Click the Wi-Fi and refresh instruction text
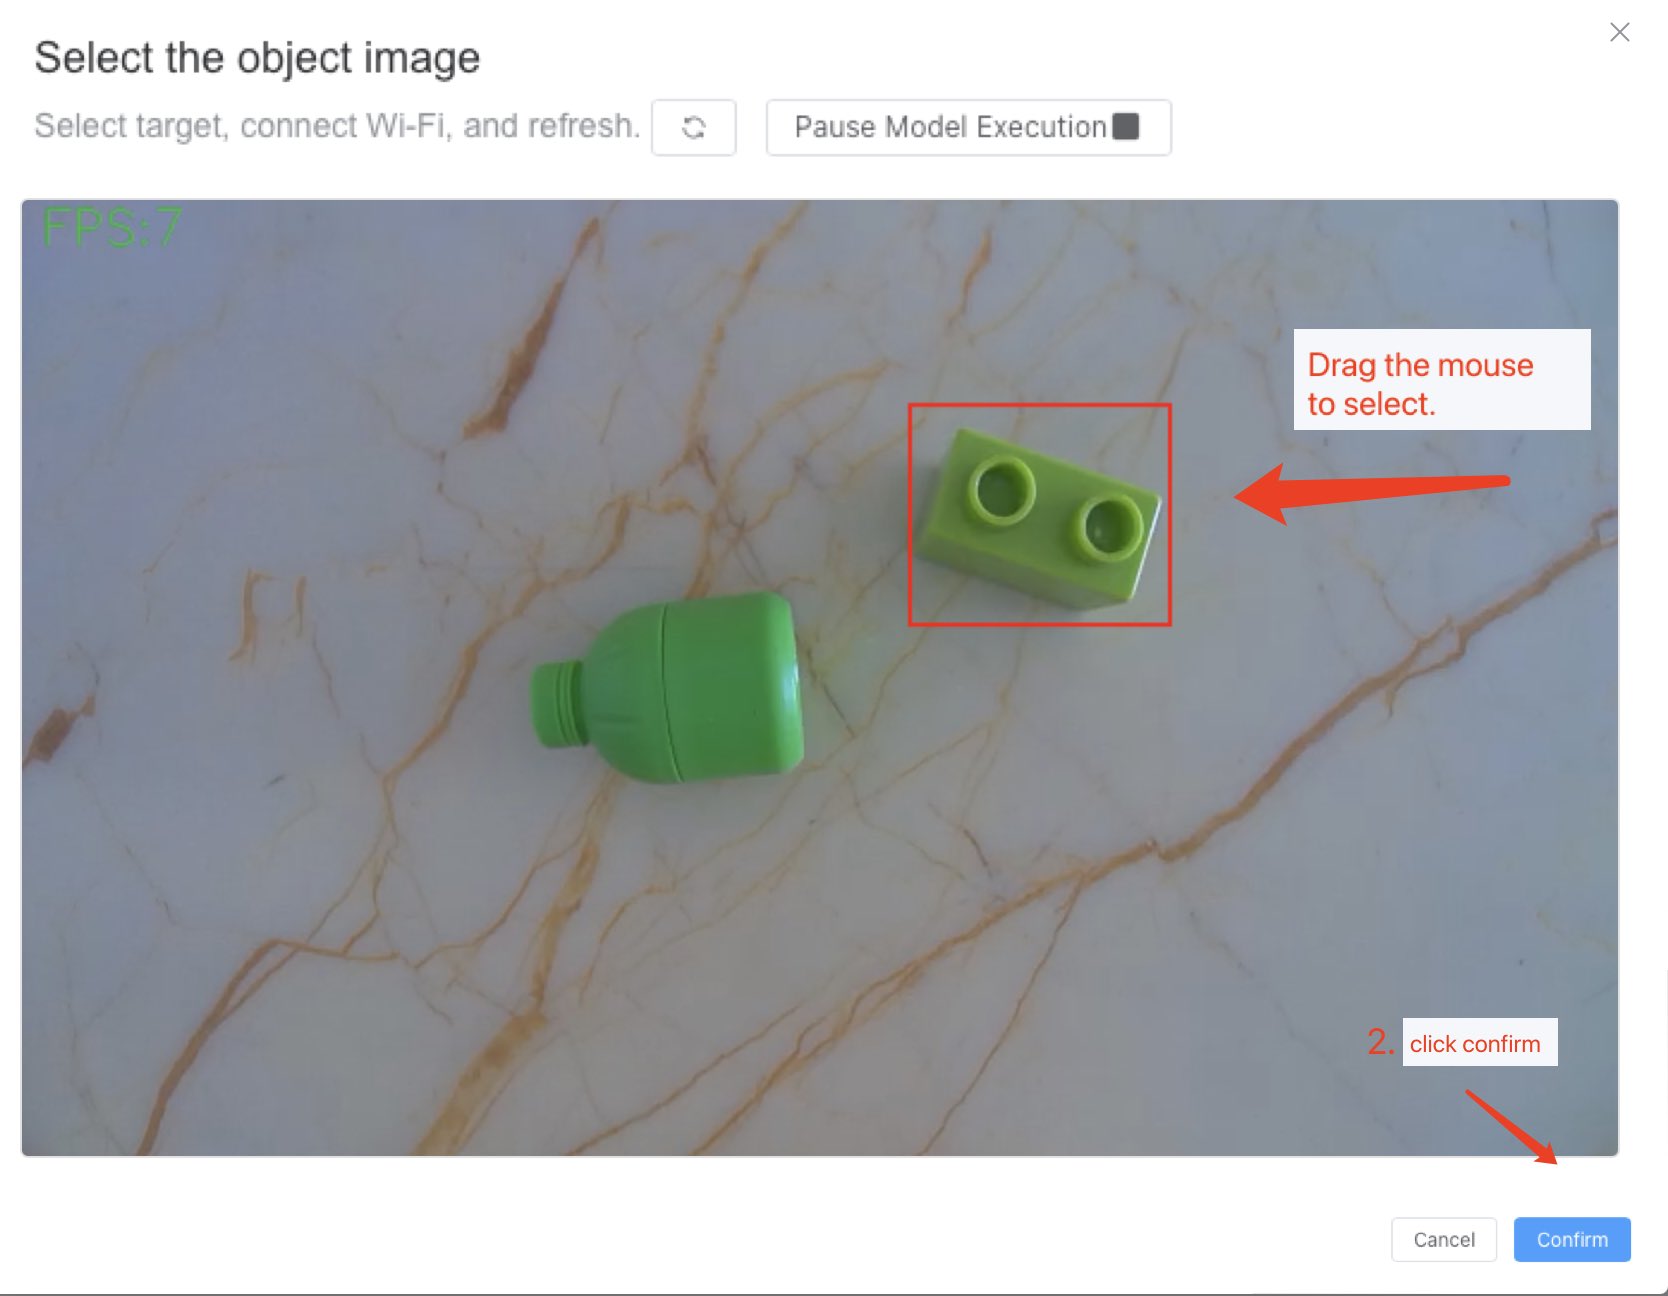This screenshot has width=1668, height=1296. pyautogui.click(x=336, y=126)
